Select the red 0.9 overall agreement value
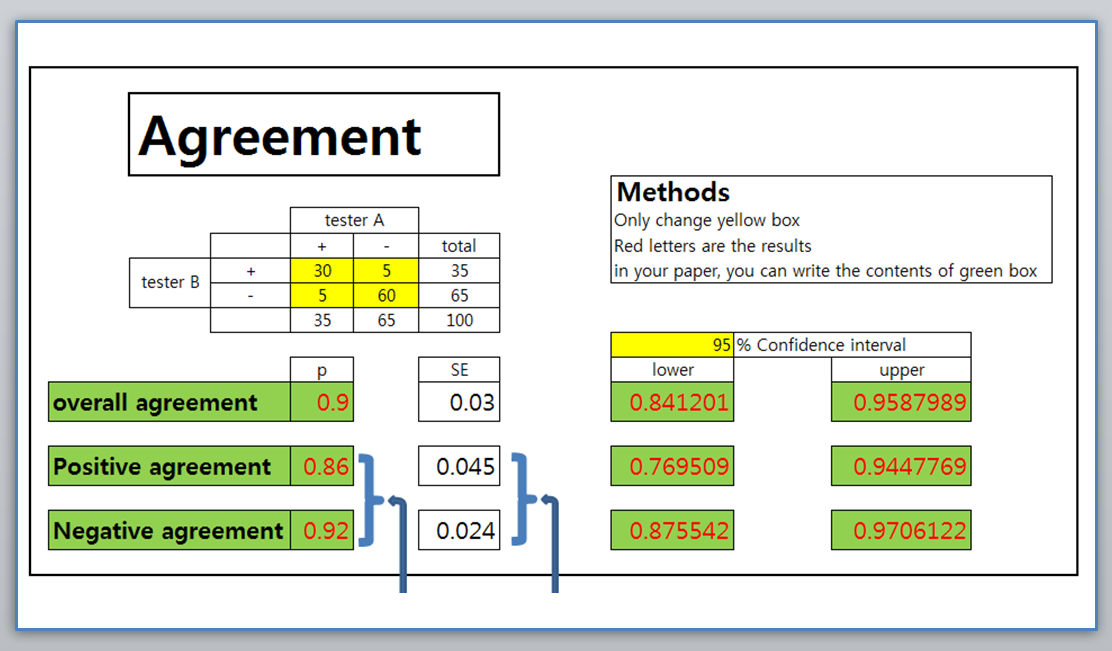This screenshot has width=1112, height=651. pyautogui.click(x=330, y=402)
